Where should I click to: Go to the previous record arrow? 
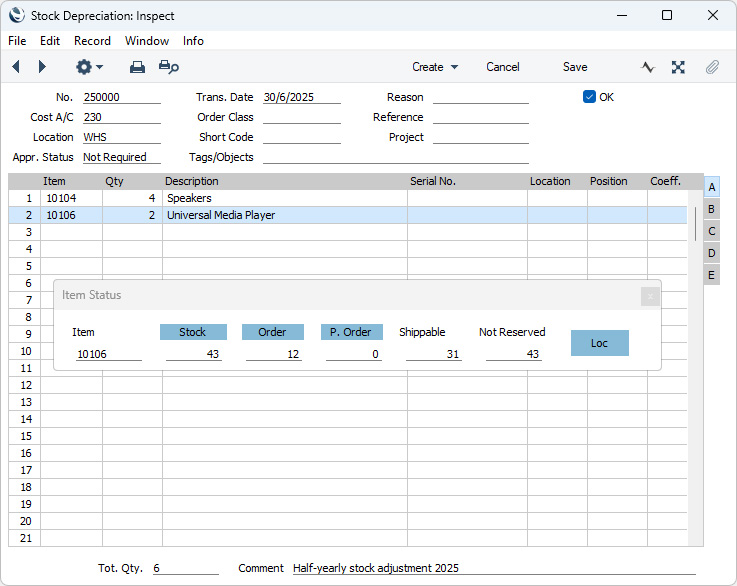tap(16, 67)
